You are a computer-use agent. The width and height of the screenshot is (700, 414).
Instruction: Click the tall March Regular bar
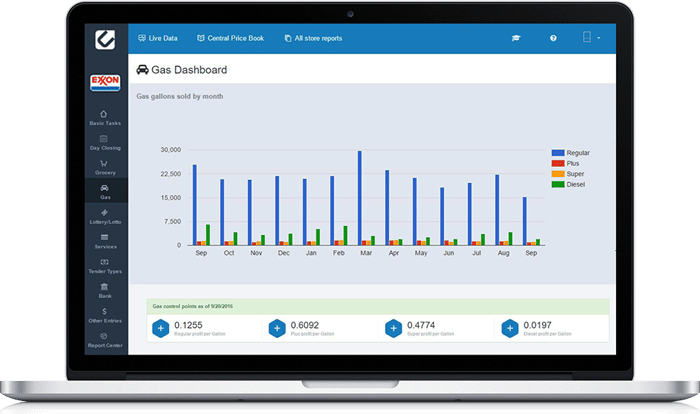(x=359, y=198)
